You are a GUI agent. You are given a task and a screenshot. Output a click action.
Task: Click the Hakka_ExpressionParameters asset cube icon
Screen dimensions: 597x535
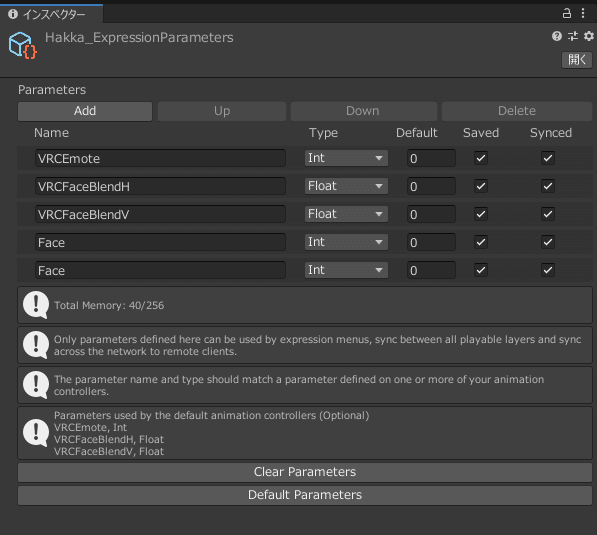(x=23, y=45)
